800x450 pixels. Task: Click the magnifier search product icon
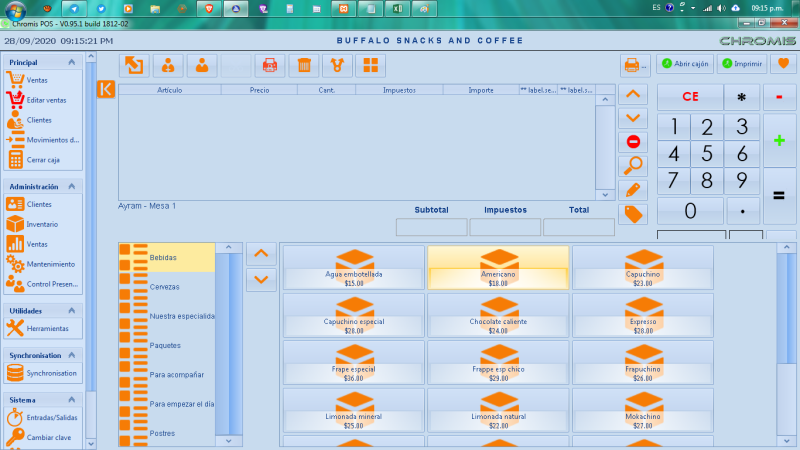click(x=633, y=166)
